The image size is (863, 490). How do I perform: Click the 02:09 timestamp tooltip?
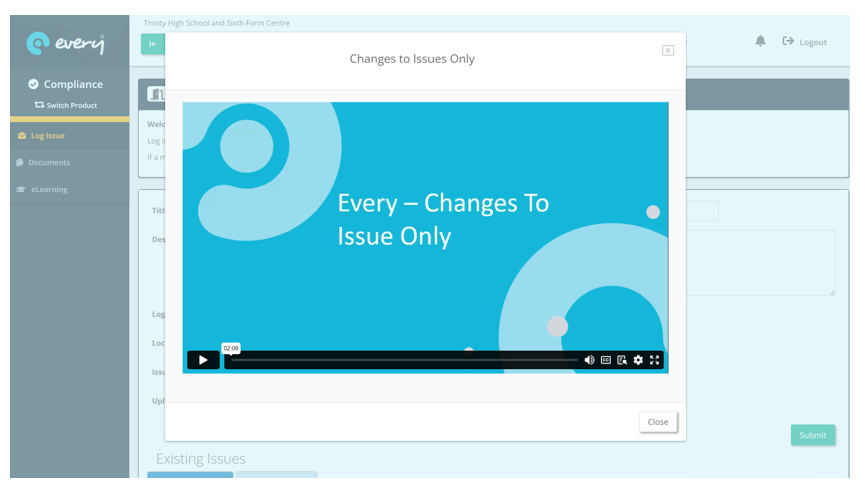pos(231,349)
